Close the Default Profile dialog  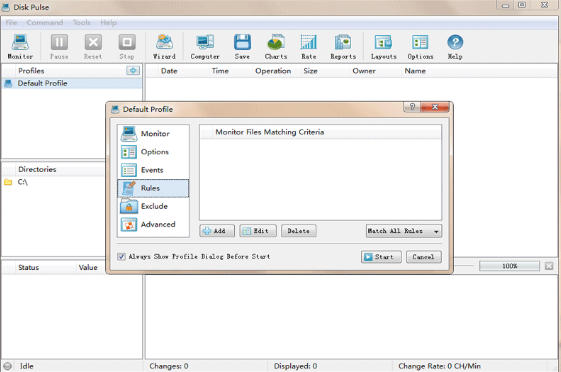coord(435,107)
